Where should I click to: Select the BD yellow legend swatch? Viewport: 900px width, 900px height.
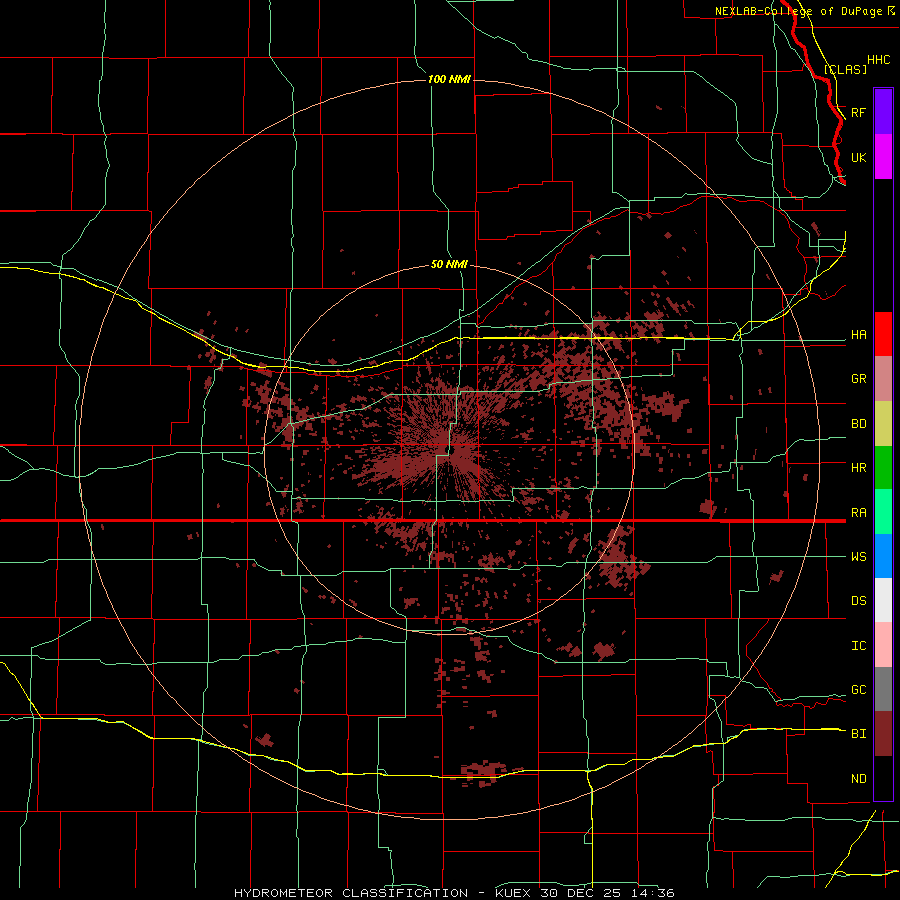click(x=883, y=424)
